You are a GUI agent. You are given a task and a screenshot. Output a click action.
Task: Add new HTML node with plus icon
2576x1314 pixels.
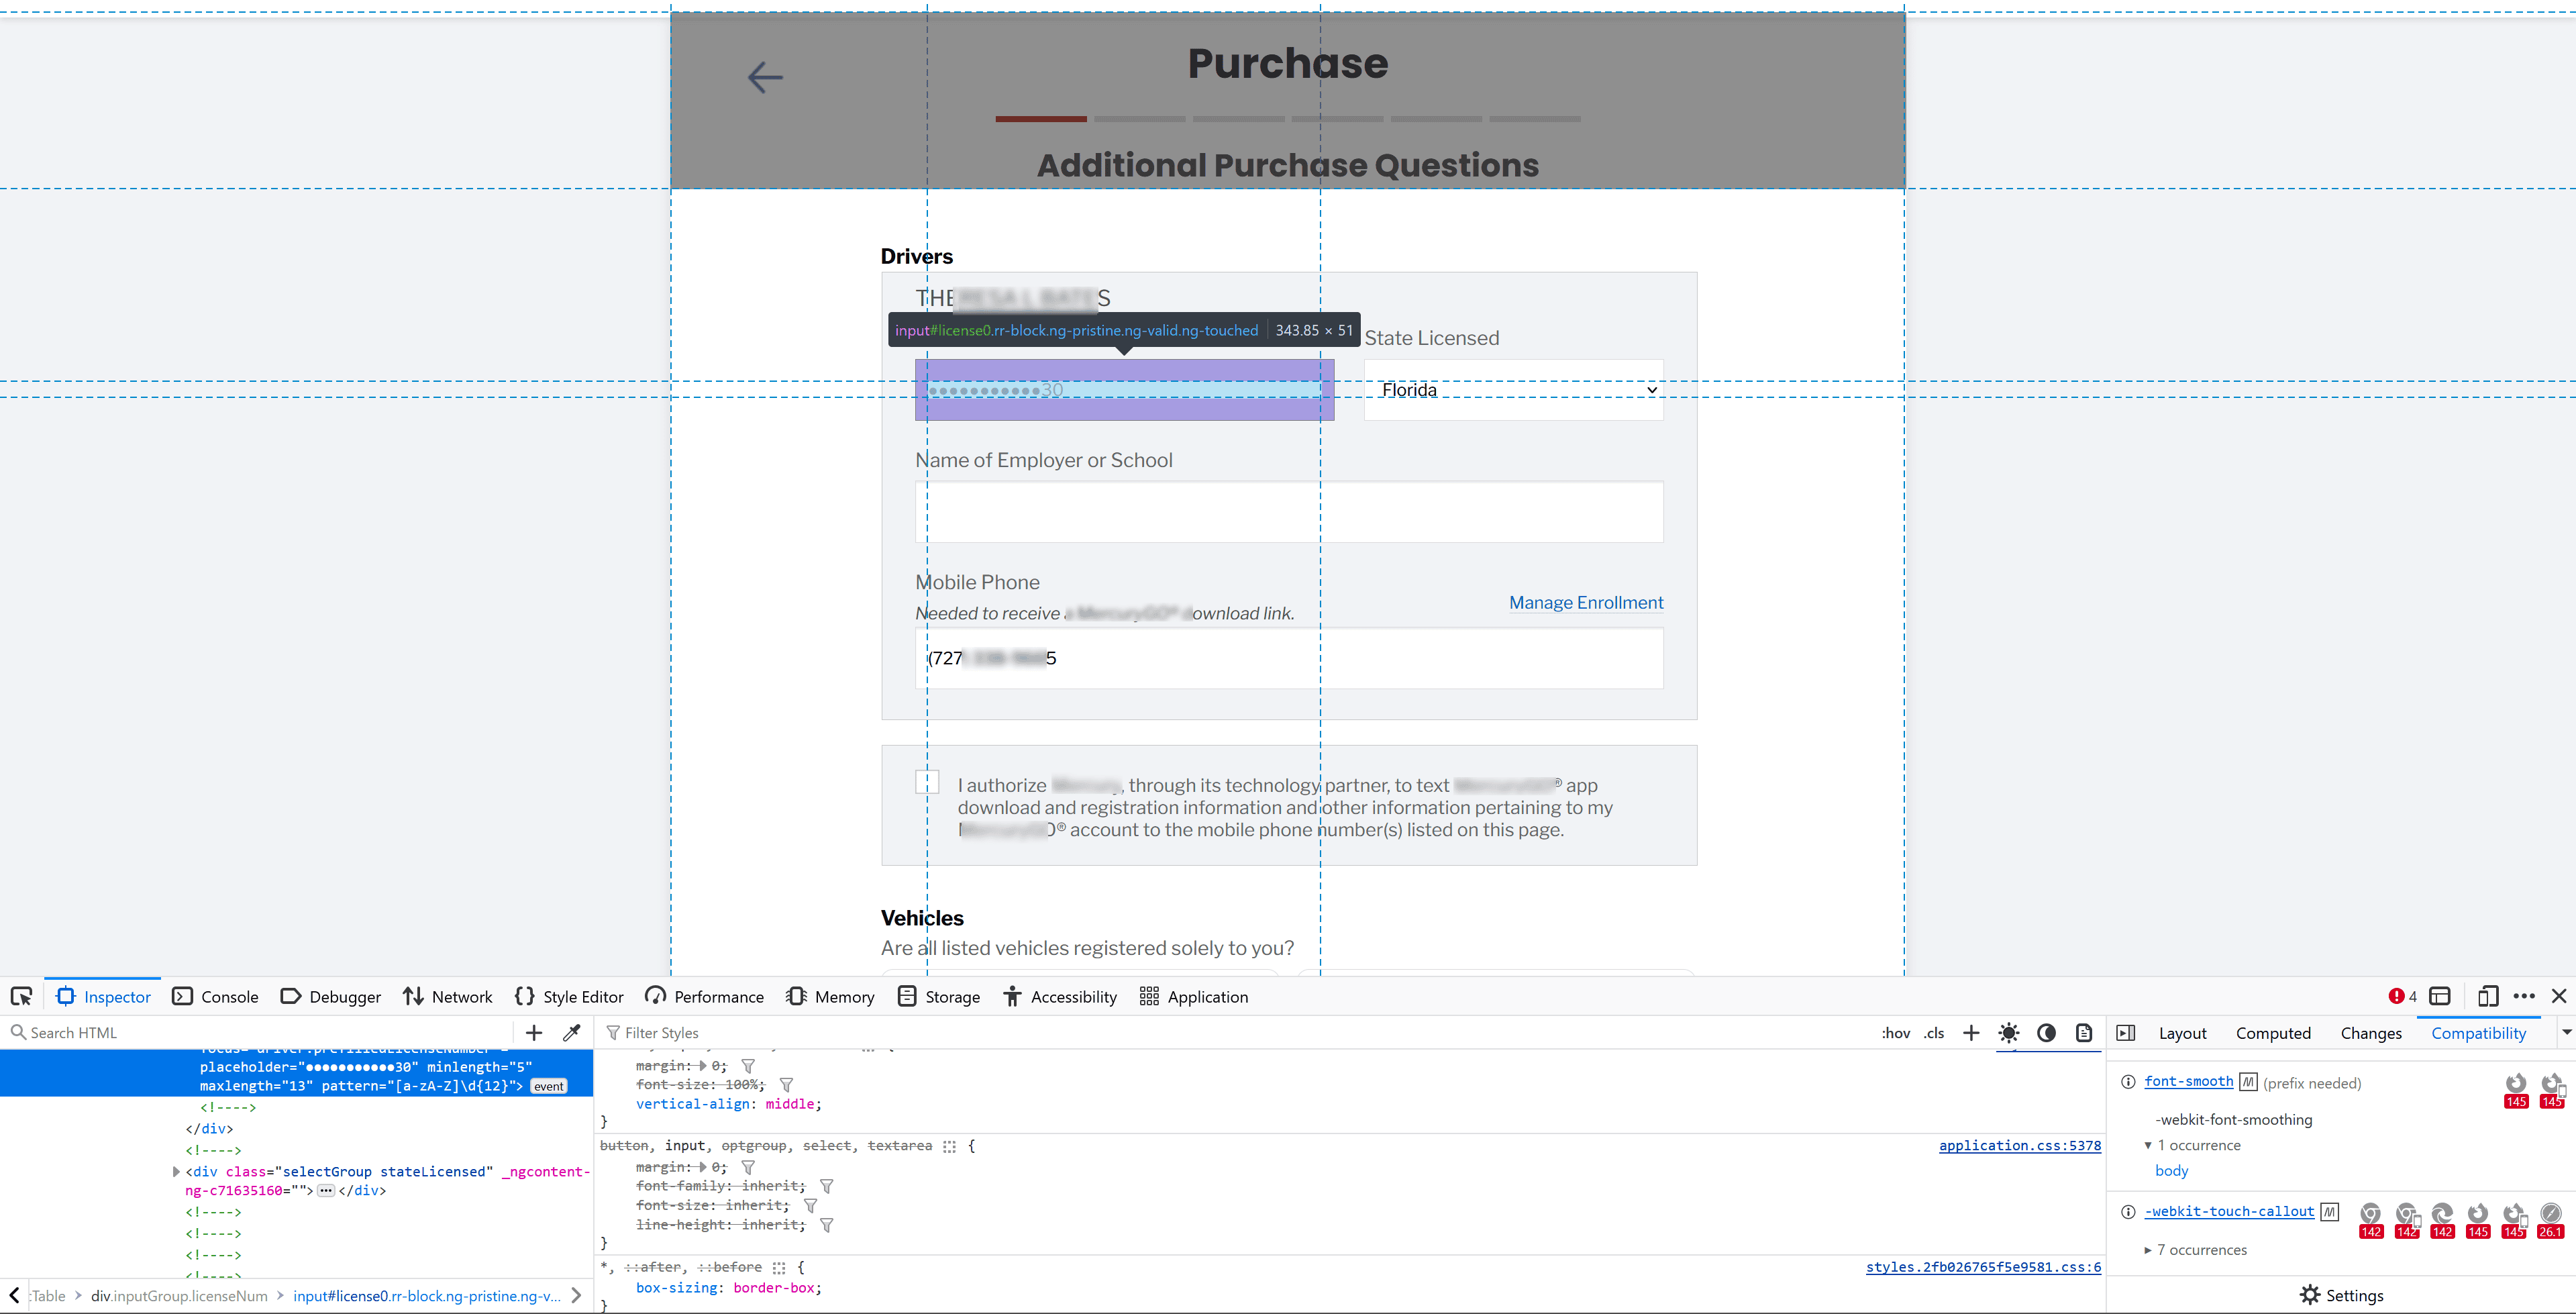coord(534,1033)
